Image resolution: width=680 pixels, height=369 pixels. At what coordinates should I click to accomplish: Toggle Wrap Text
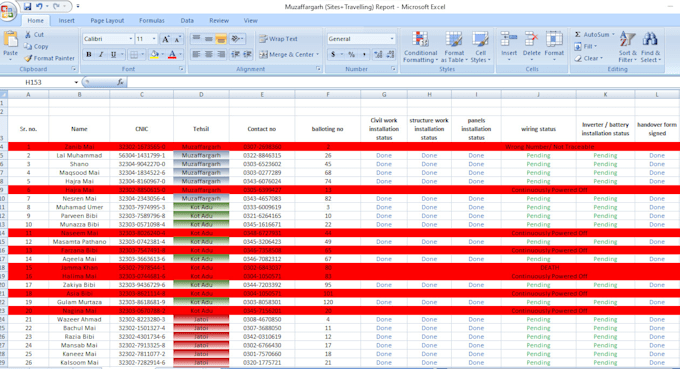click(x=278, y=39)
